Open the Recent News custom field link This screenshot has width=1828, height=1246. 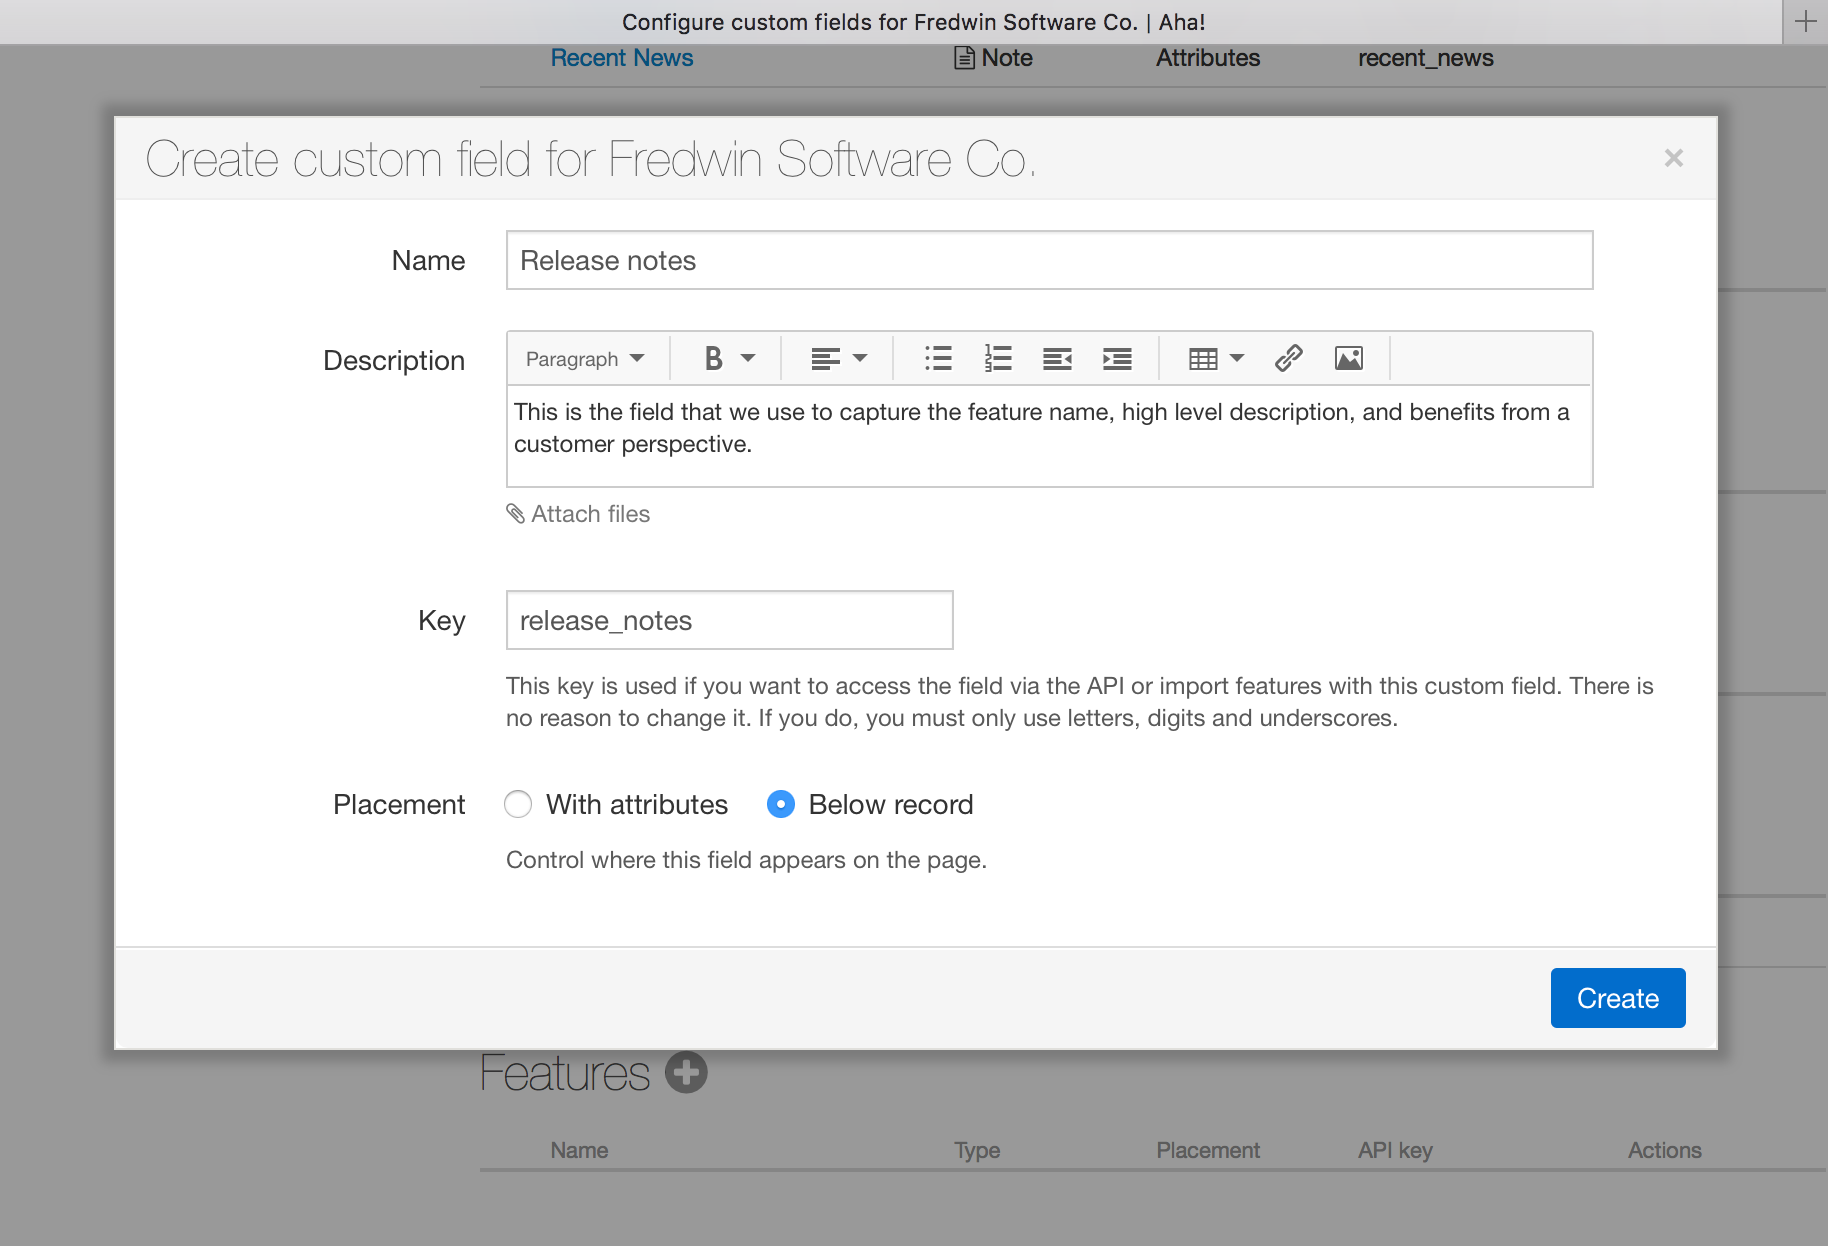(622, 58)
